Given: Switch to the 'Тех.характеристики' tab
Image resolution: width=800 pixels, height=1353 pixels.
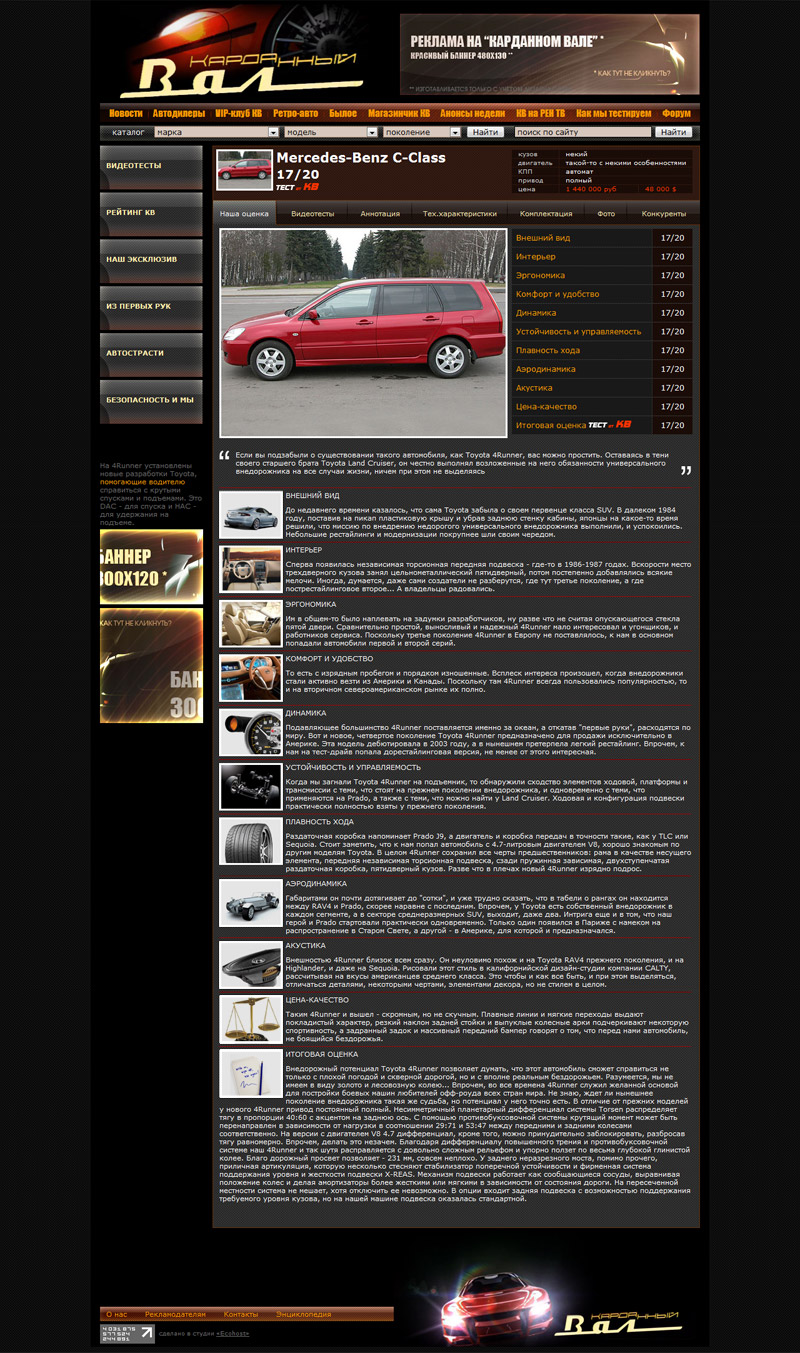Looking at the screenshot, I should click(x=459, y=213).
